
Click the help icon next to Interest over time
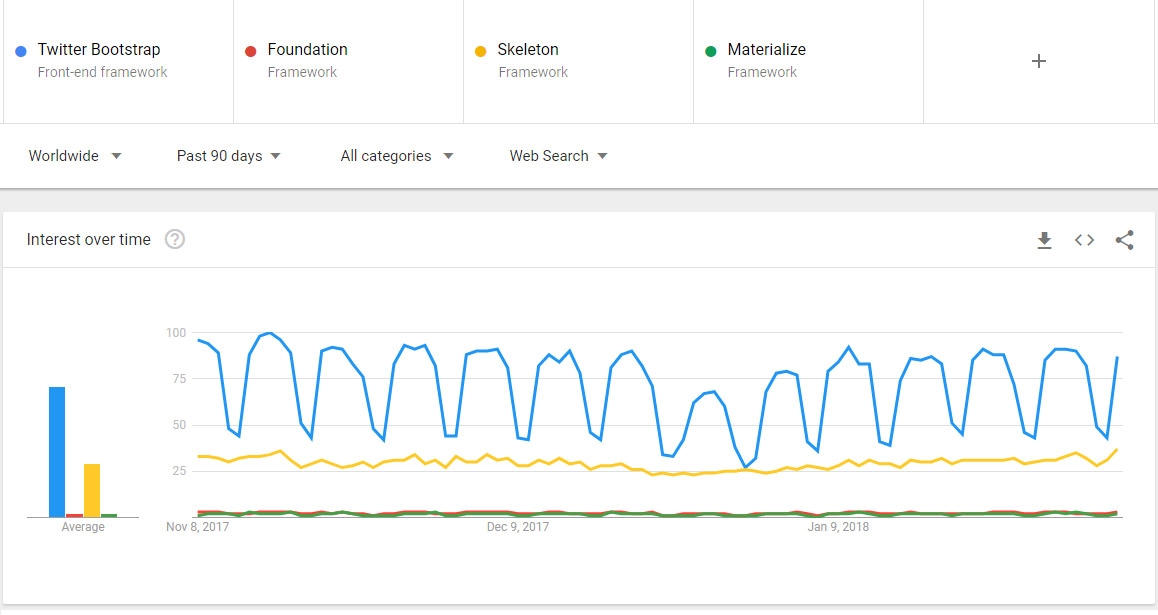click(175, 239)
